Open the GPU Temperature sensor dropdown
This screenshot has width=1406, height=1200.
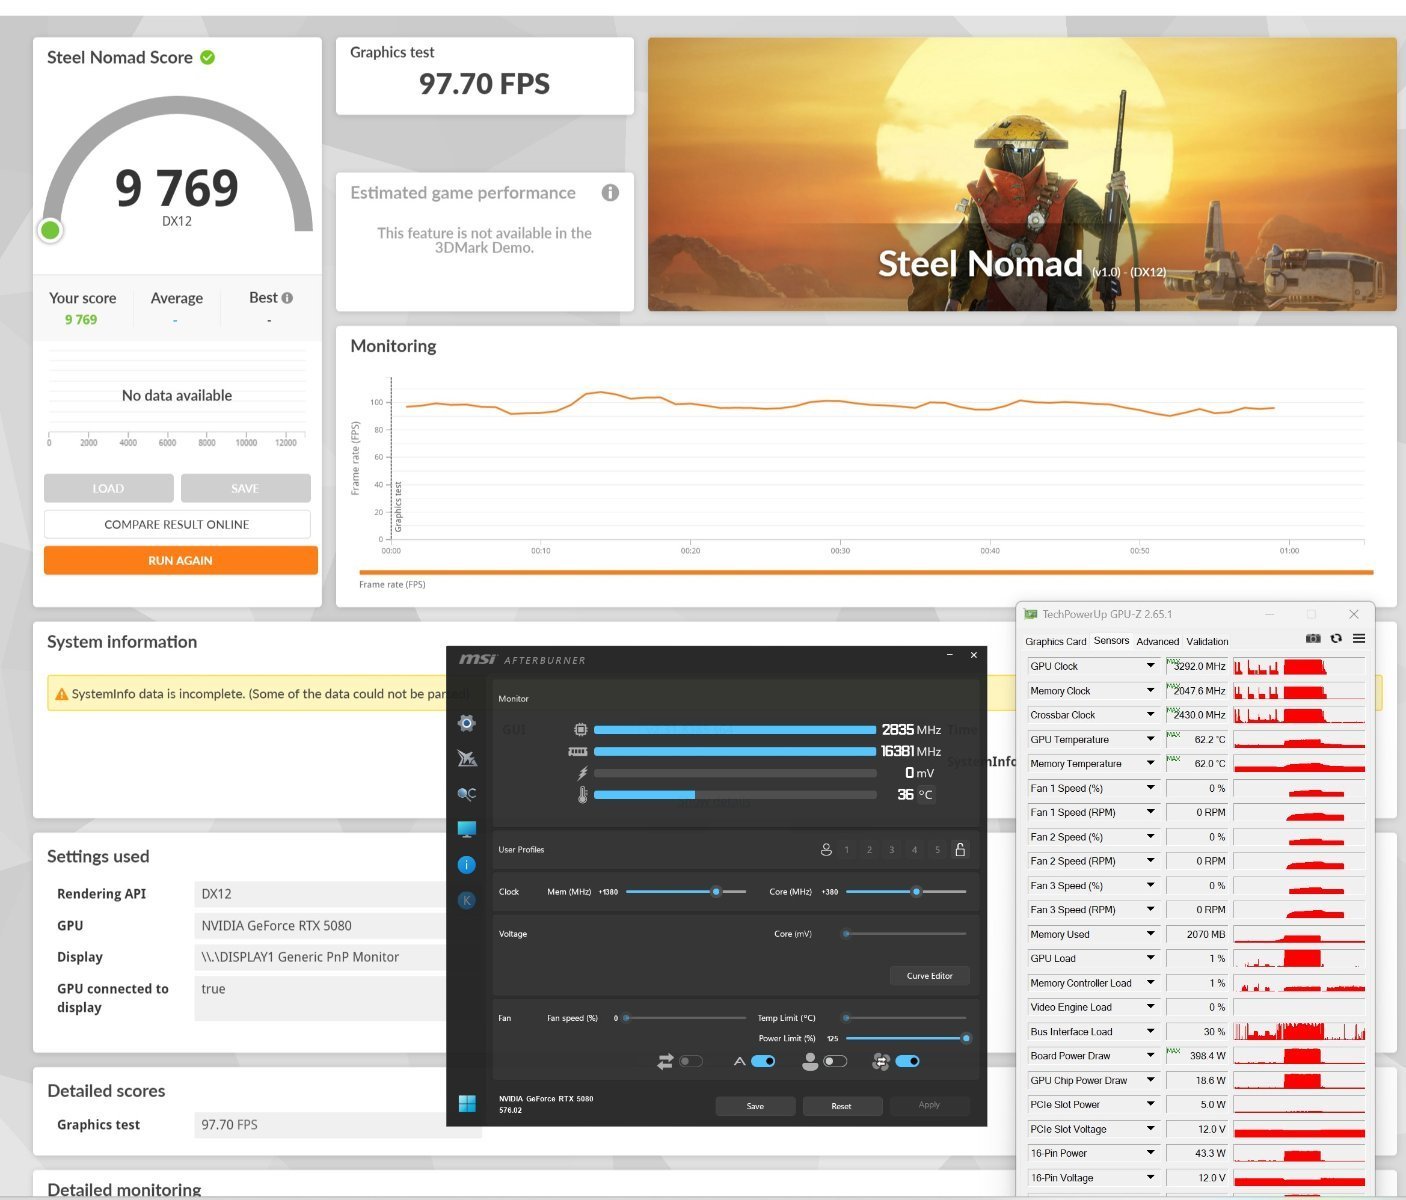(1150, 739)
